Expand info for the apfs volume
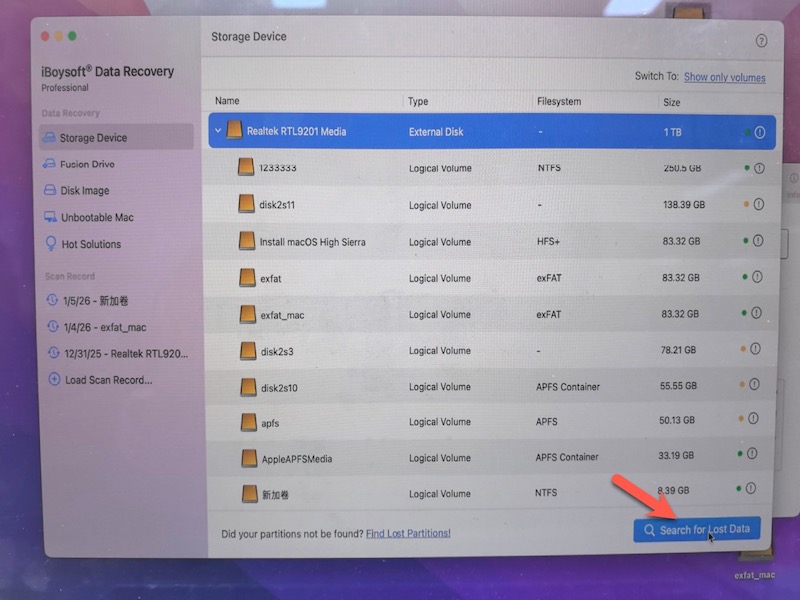Image resolution: width=800 pixels, height=600 pixels. click(755, 420)
